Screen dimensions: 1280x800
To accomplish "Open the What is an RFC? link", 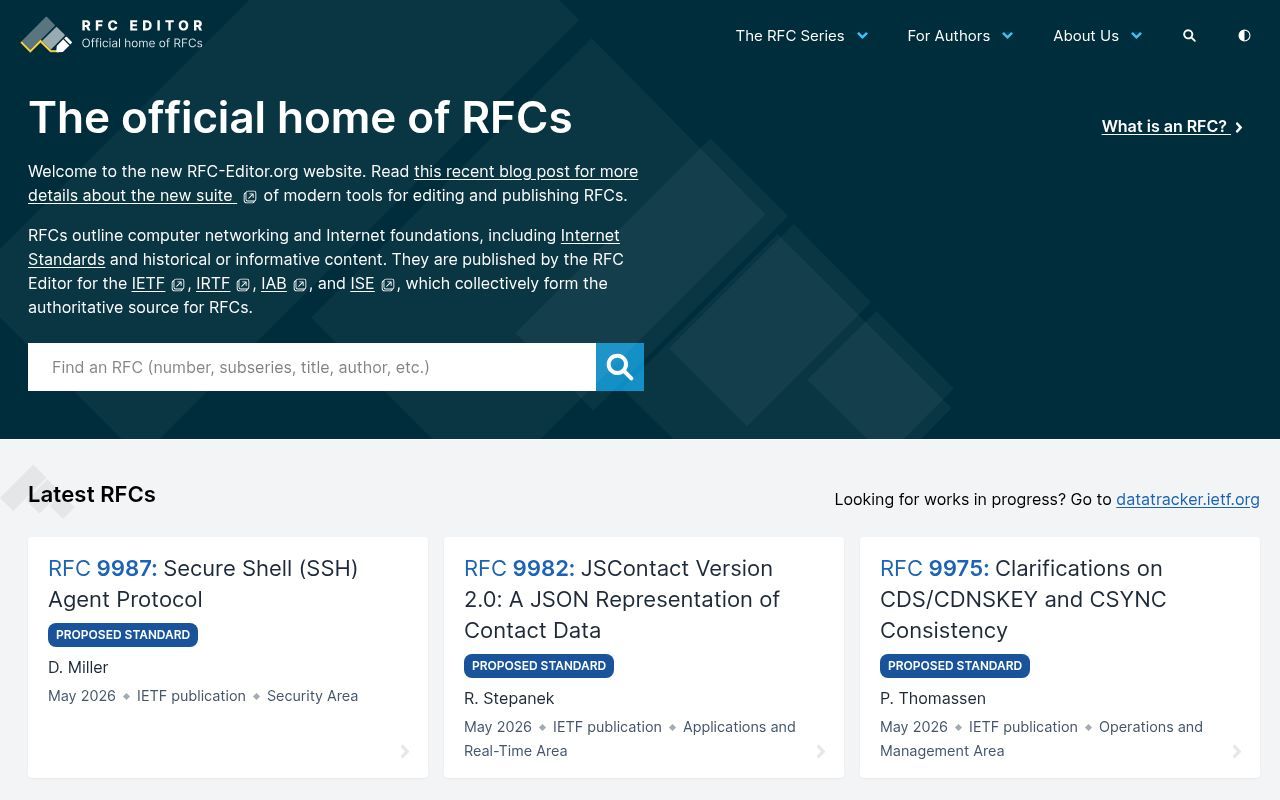I will pyautogui.click(x=1164, y=126).
